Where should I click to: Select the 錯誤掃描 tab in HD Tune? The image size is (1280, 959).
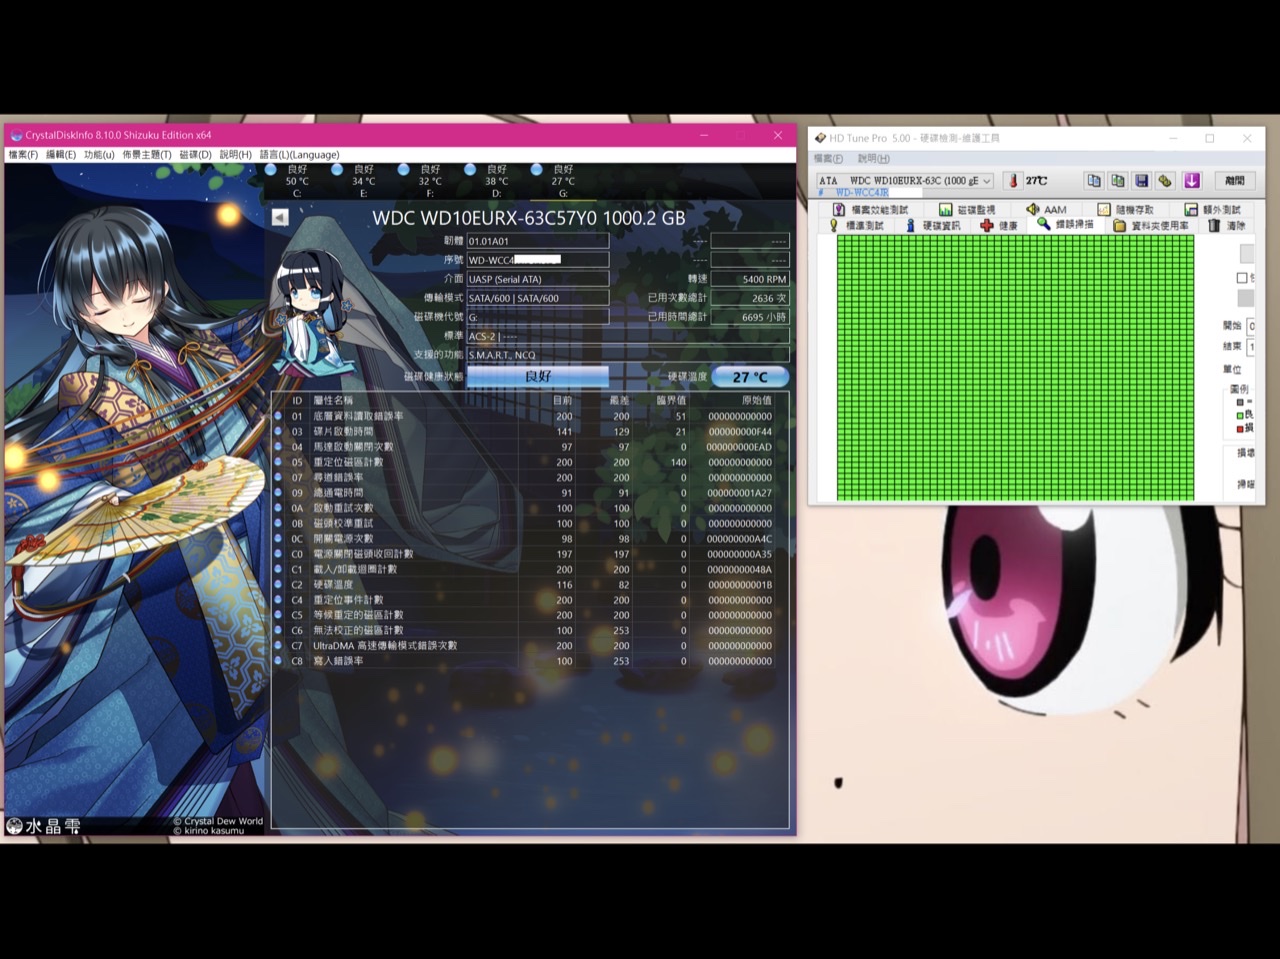tap(1066, 224)
